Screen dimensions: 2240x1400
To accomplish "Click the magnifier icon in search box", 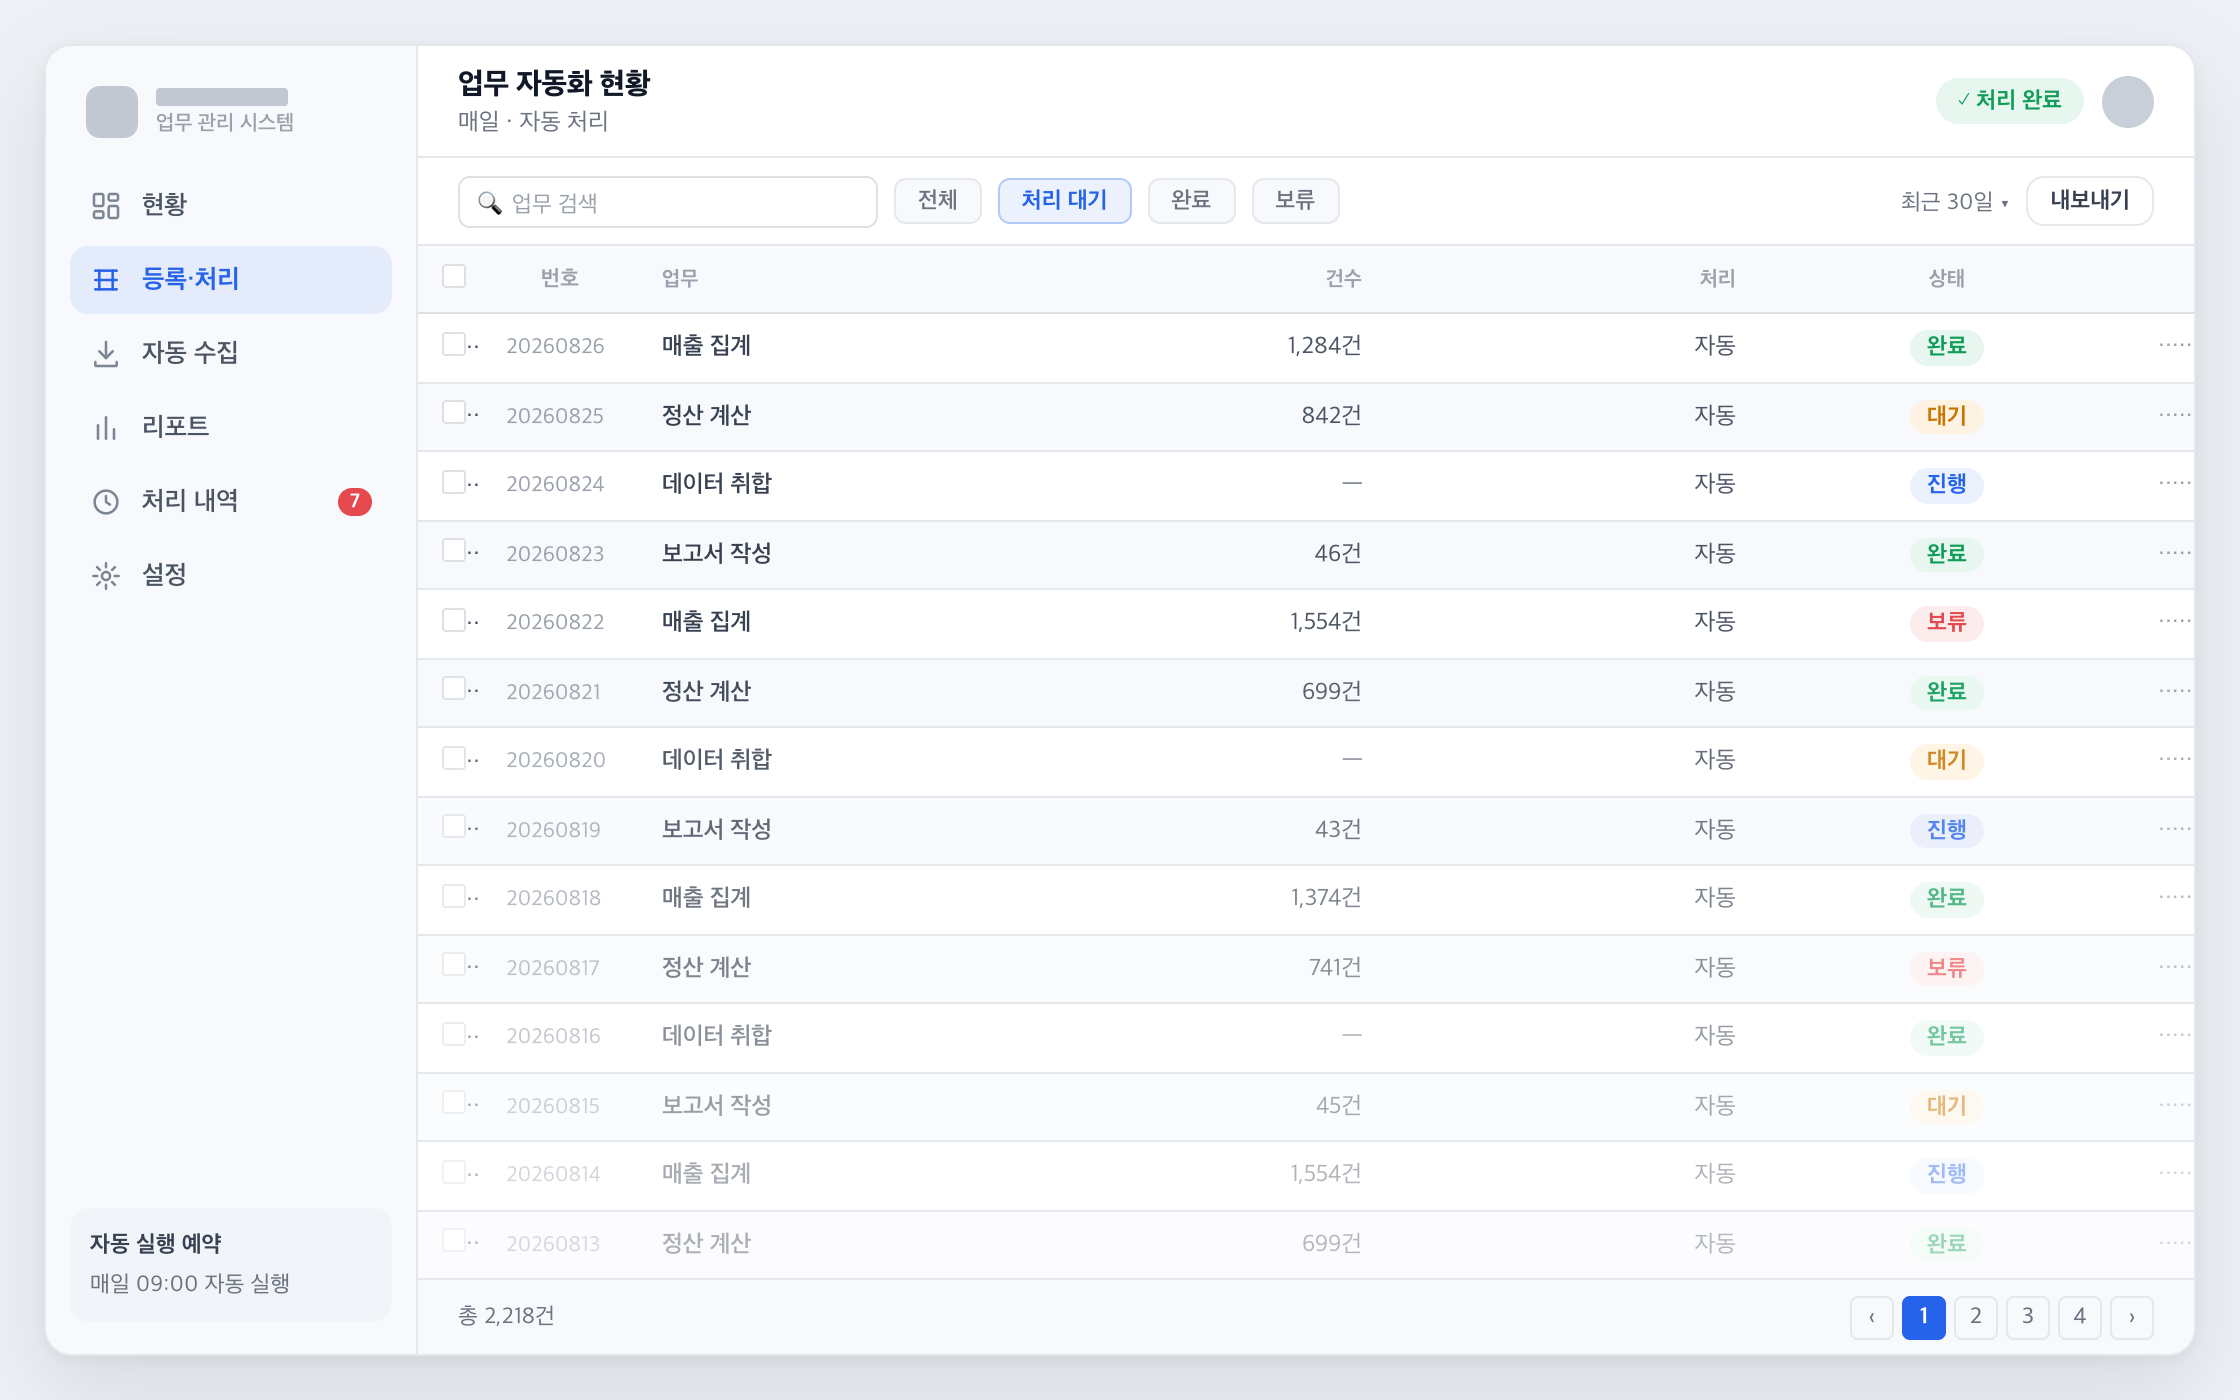I will coord(490,203).
